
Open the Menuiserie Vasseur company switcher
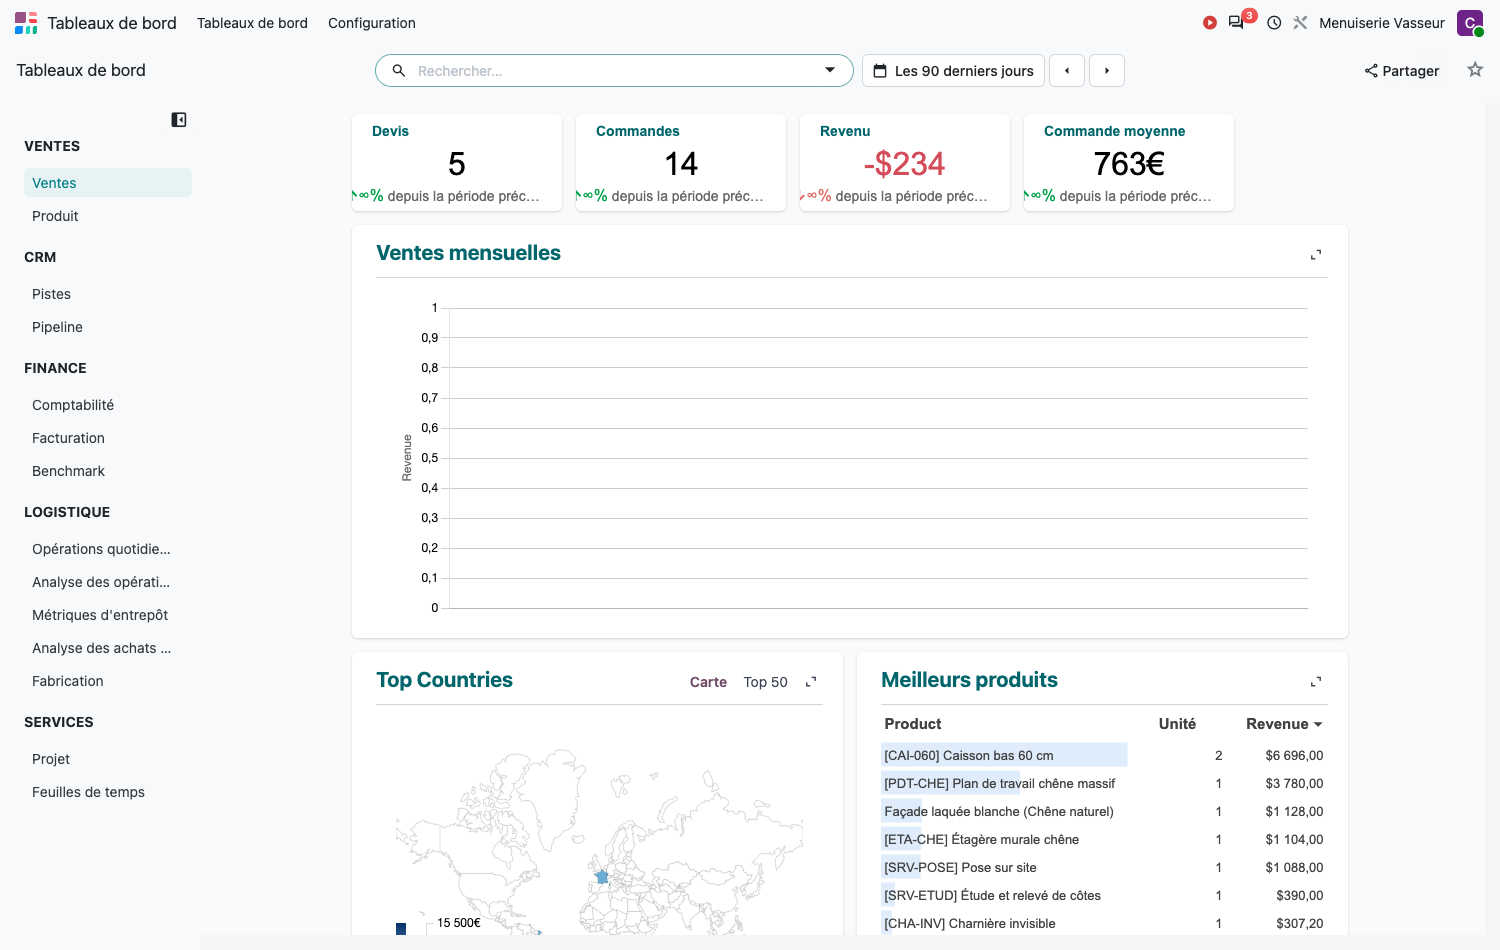click(1382, 23)
